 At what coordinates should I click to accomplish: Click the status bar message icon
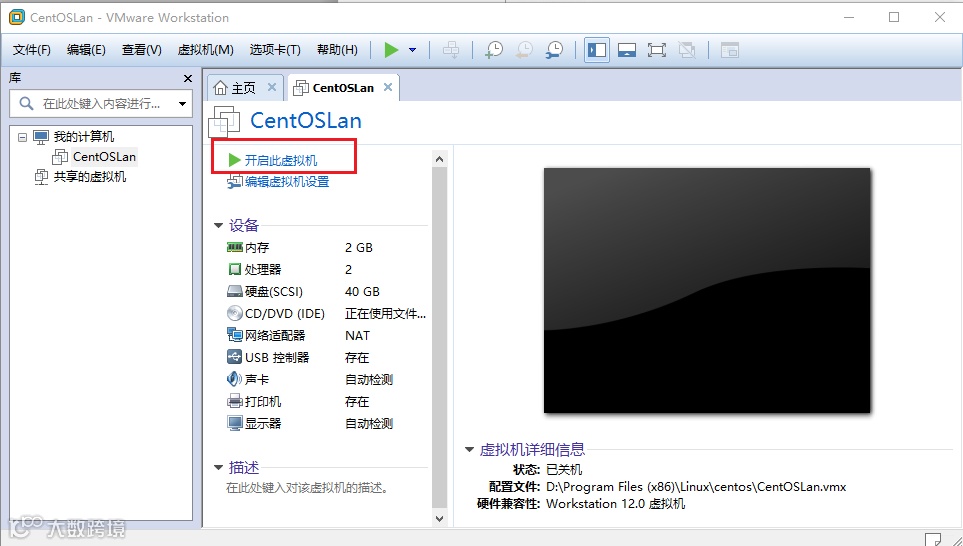tap(933, 540)
